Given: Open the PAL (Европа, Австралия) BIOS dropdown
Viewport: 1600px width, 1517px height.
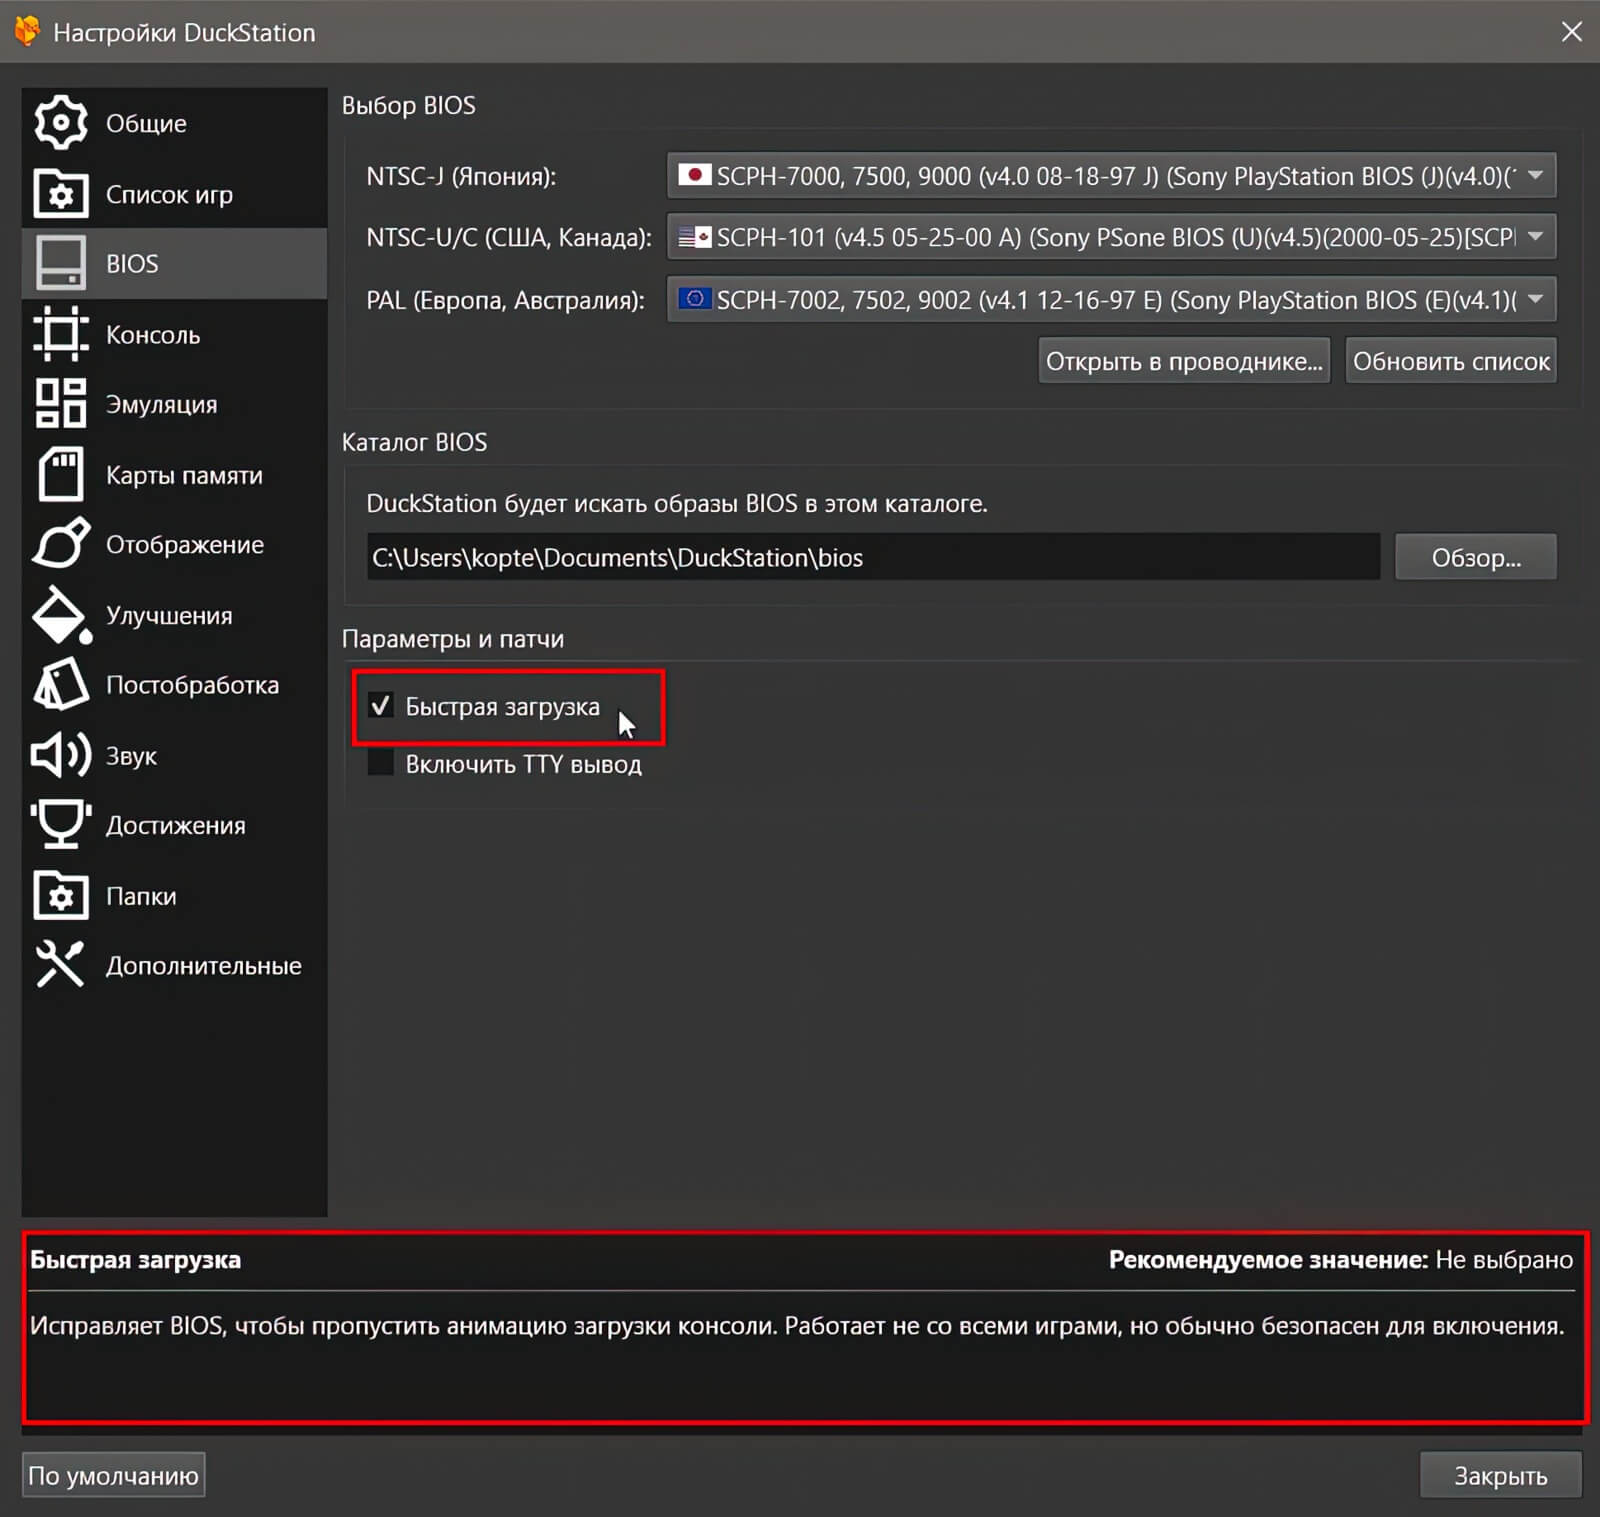Looking at the screenshot, I should click(1111, 299).
